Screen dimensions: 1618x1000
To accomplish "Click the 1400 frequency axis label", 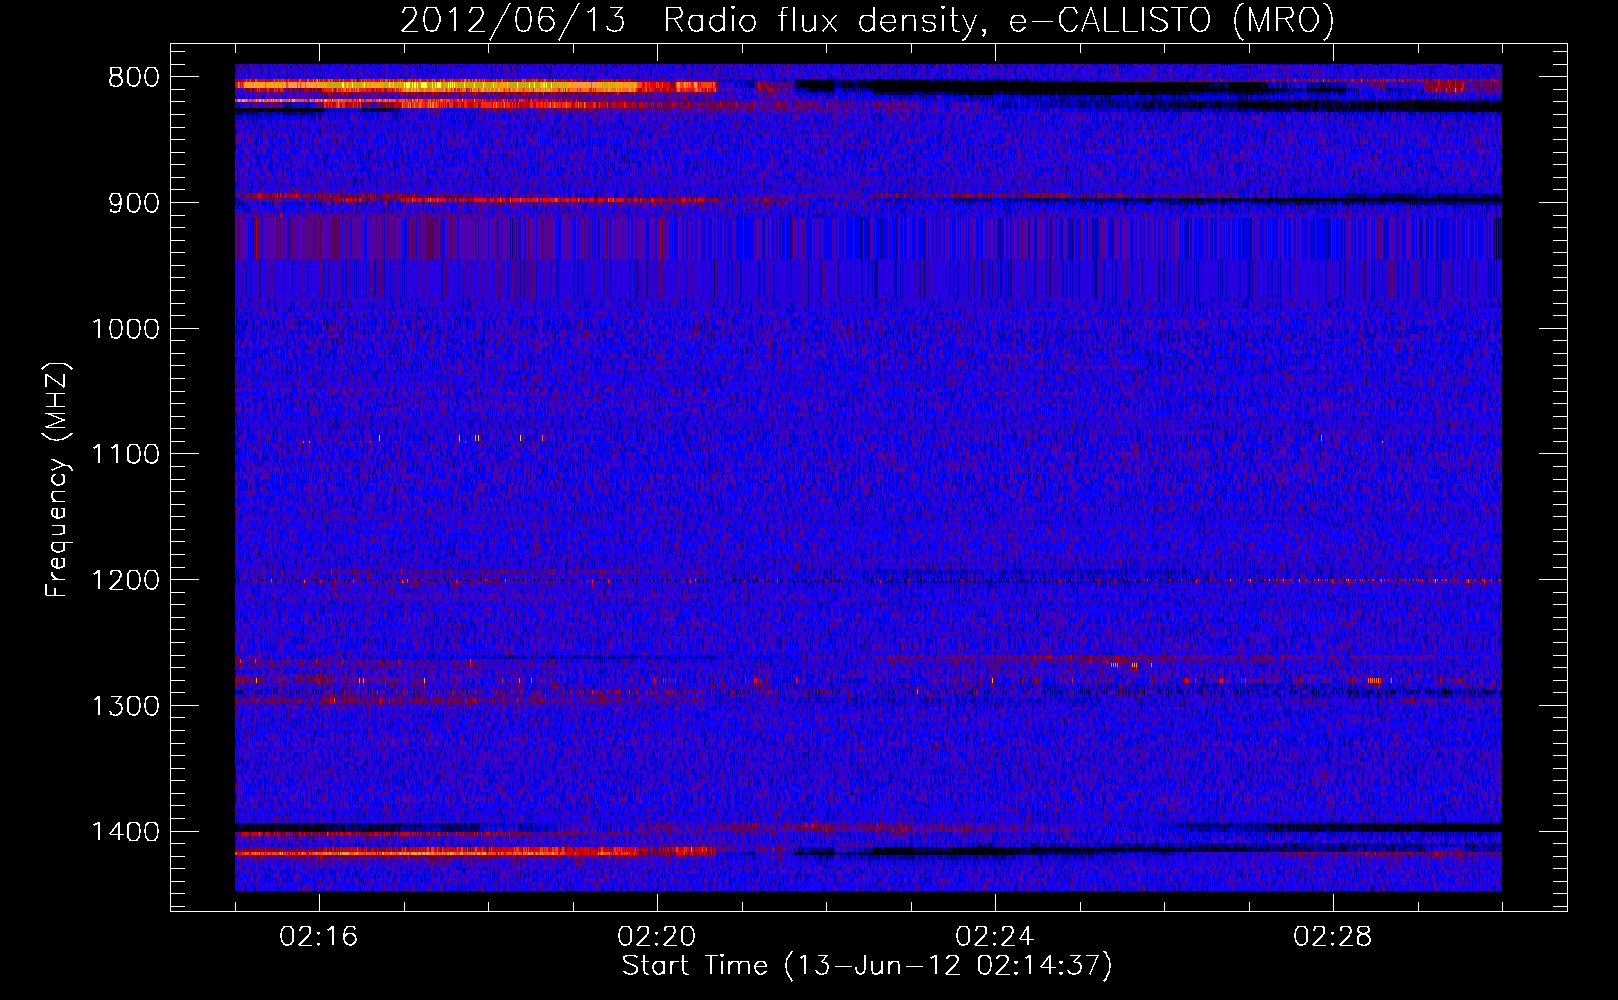I will tap(125, 832).
